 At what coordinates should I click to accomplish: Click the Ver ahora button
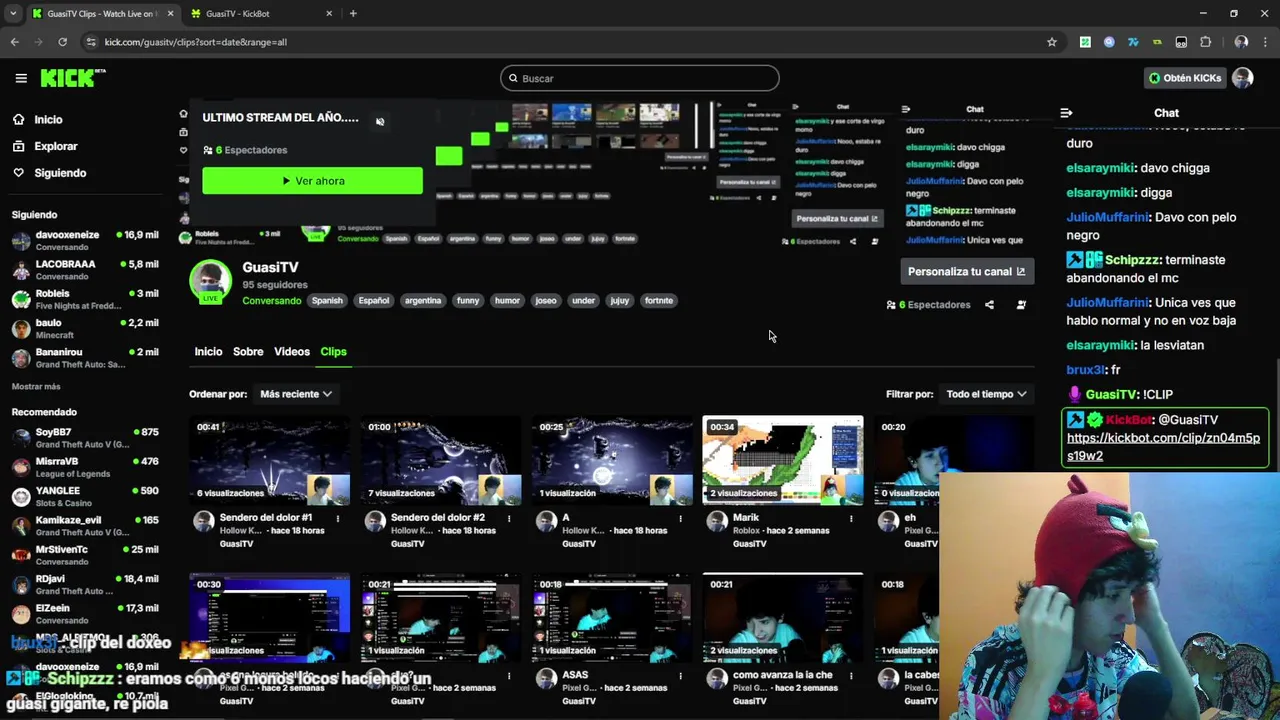[312, 181]
